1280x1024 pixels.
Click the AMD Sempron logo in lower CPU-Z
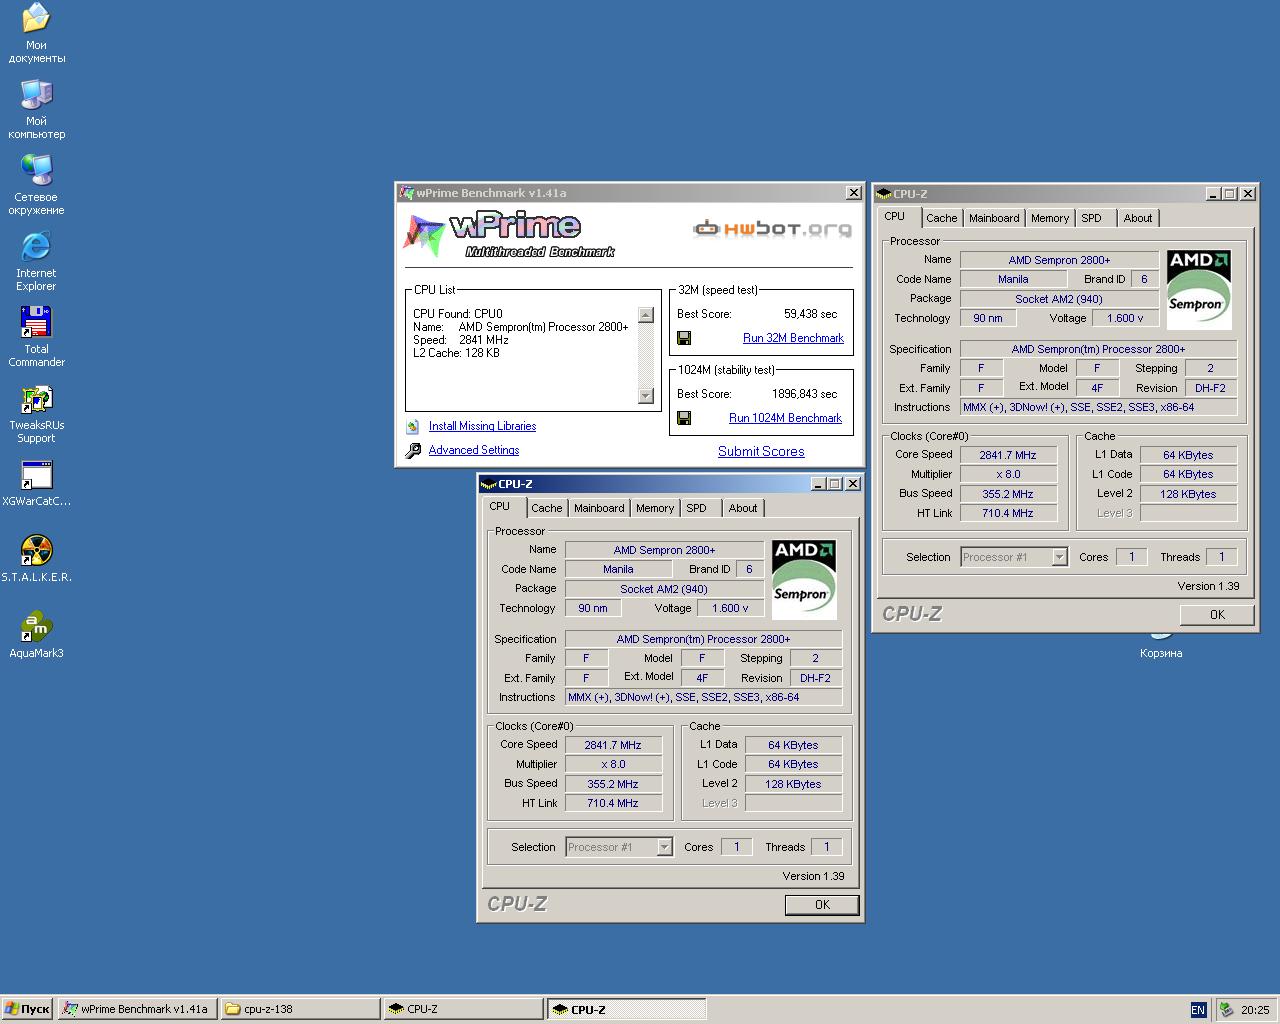804,580
